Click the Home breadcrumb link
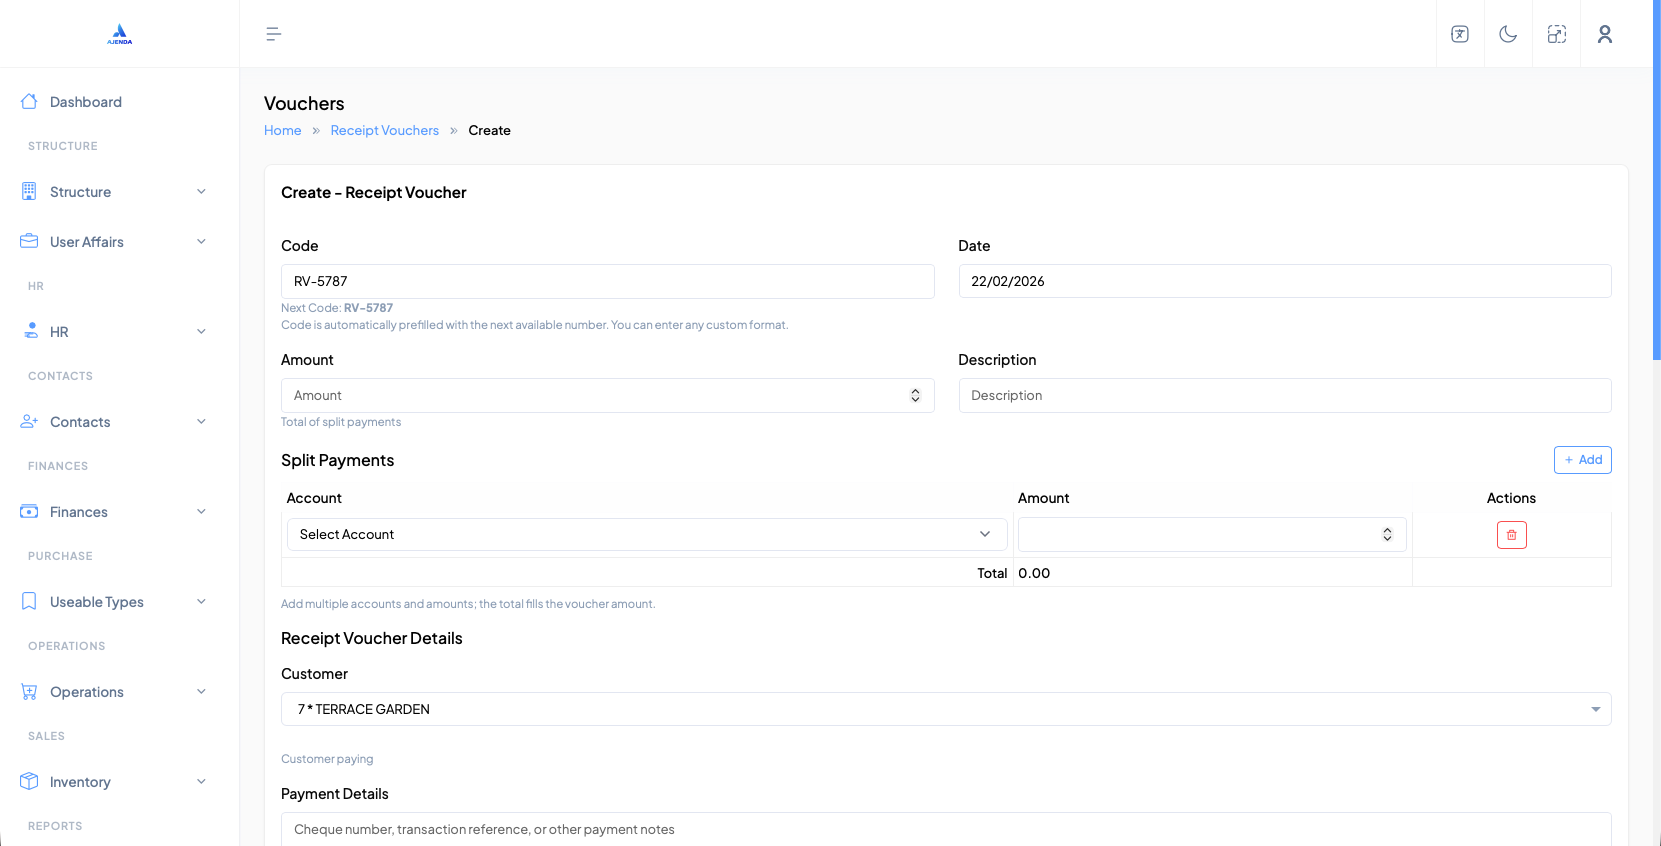The height and width of the screenshot is (846, 1661). [282, 131]
